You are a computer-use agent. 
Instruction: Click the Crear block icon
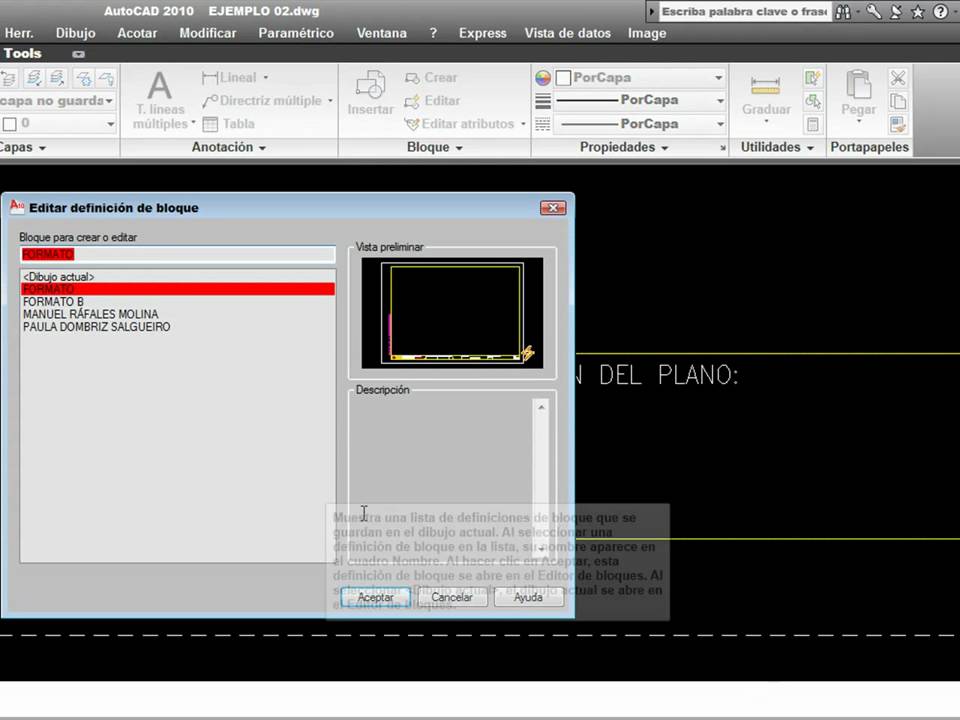coord(412,78)
